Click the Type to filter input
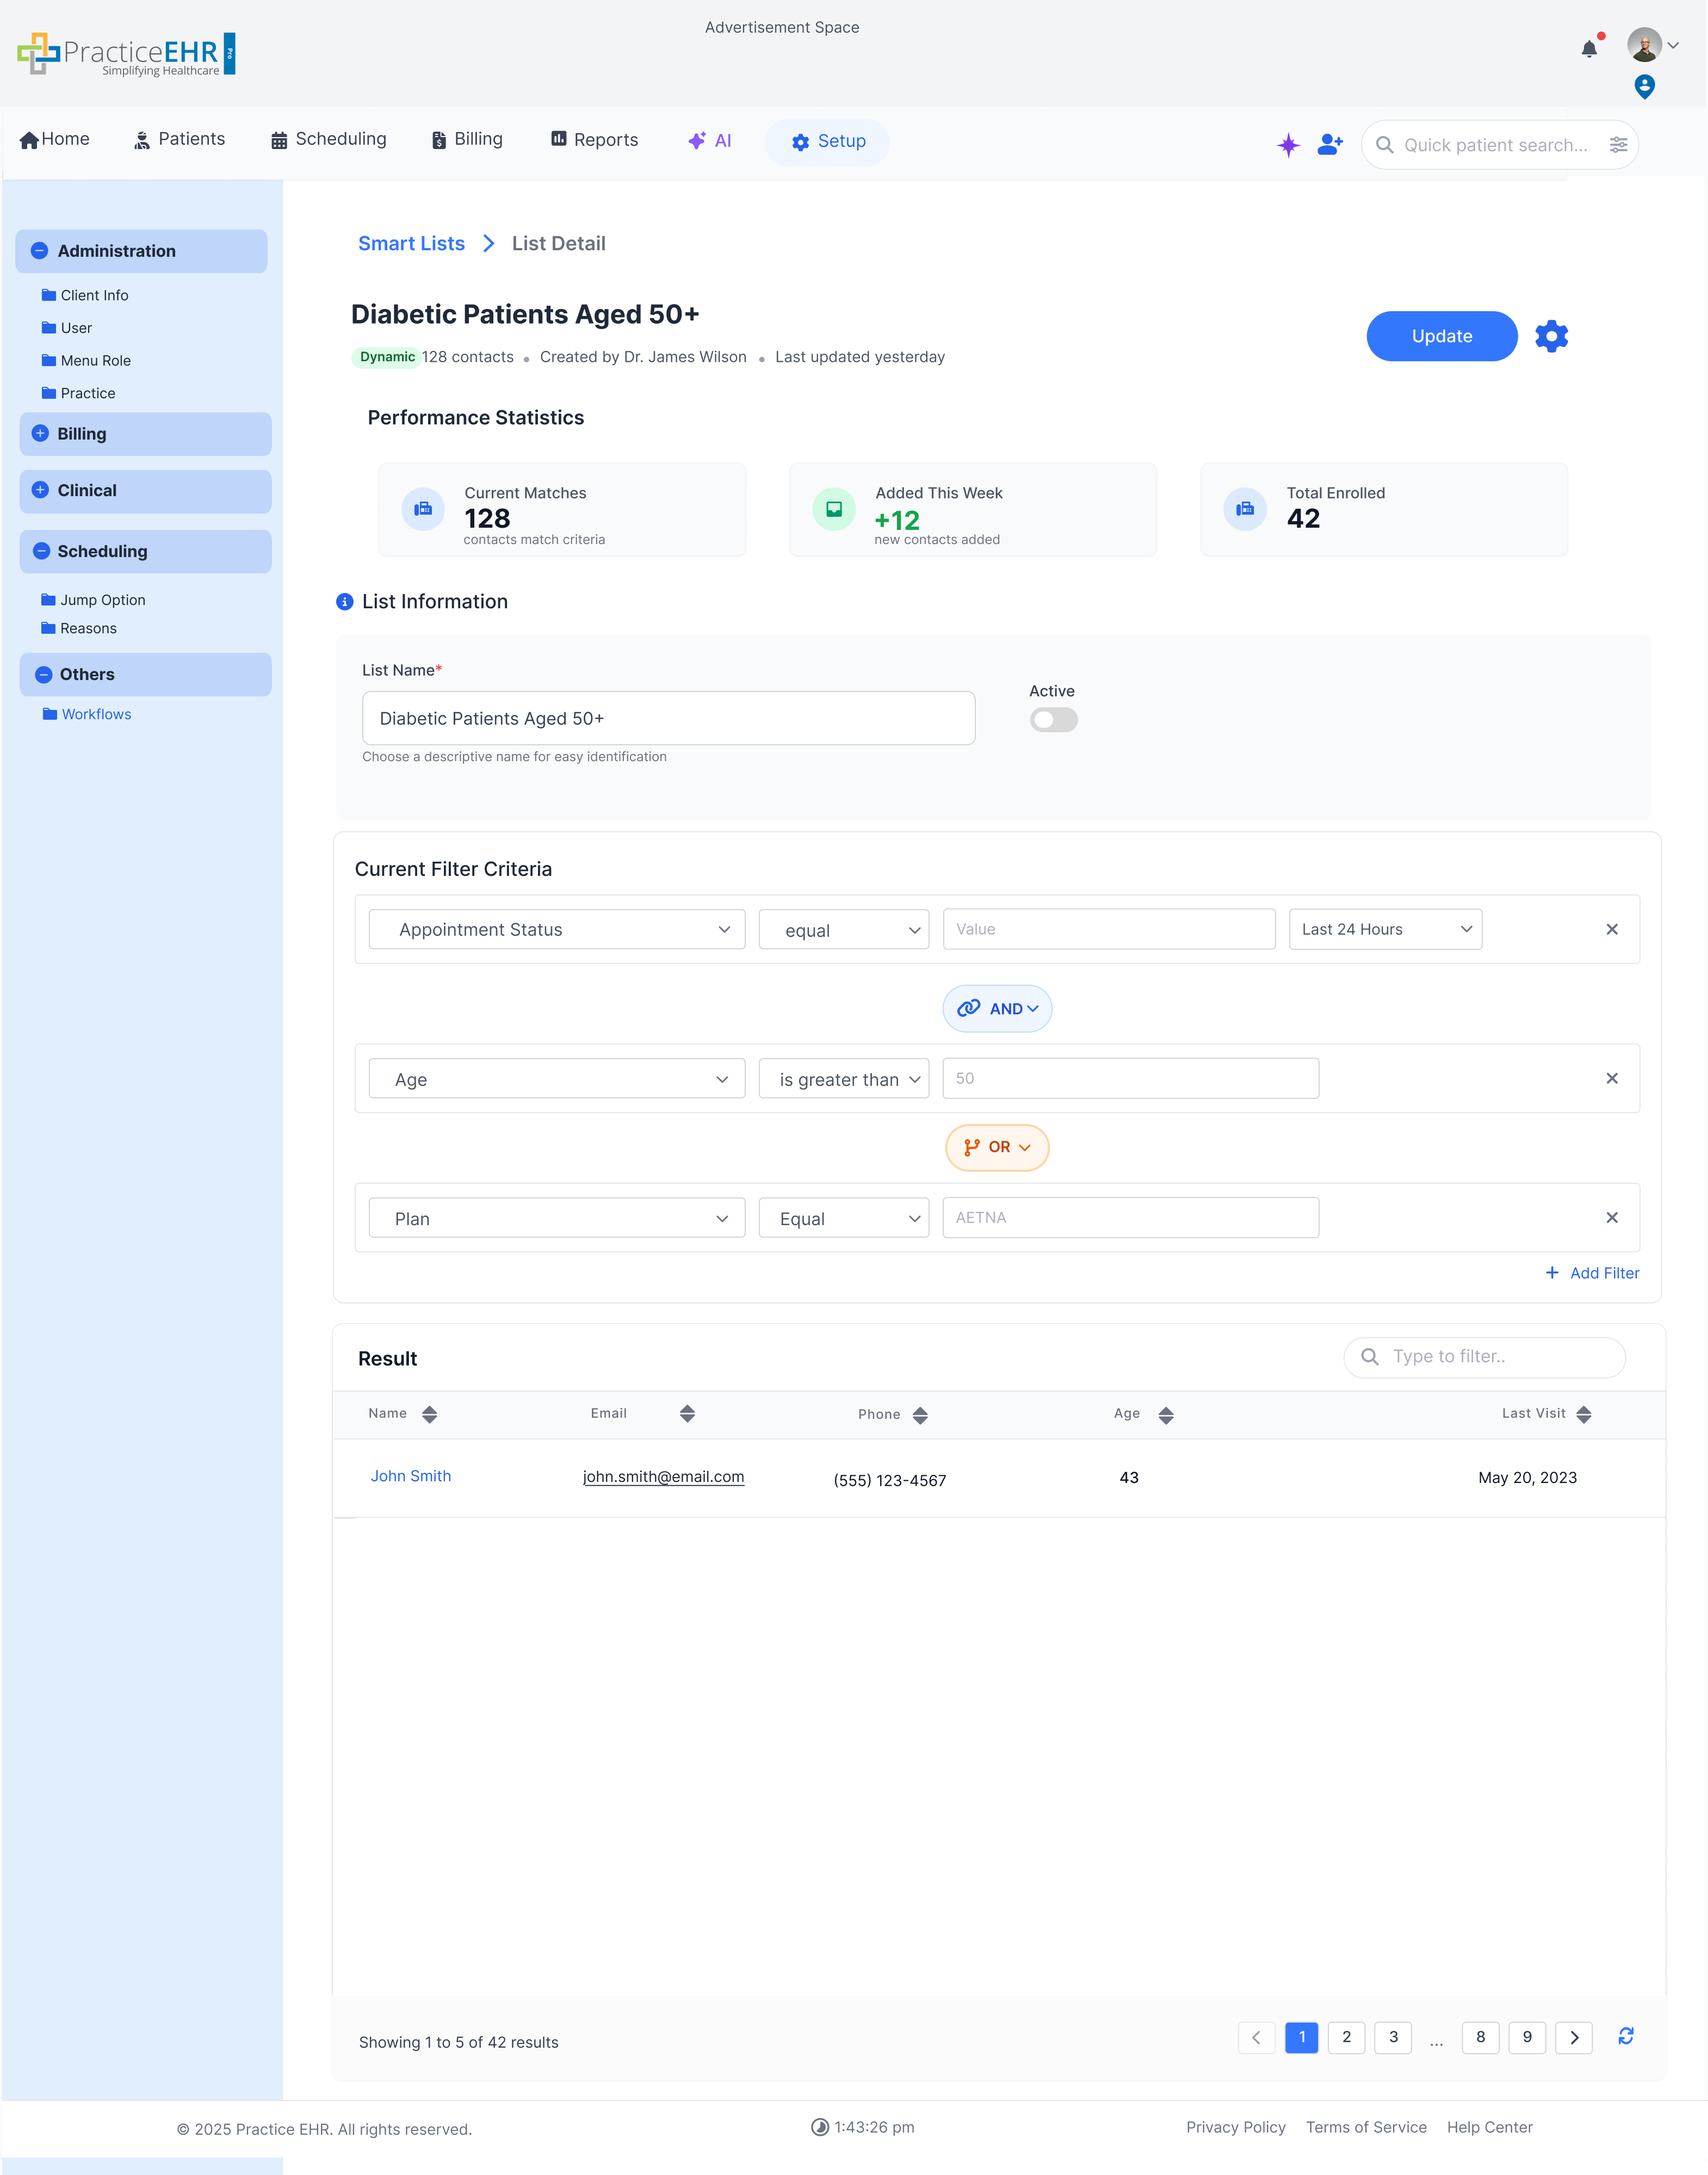The width and height of the screenshot is (1708, 2175). pyautogui.click(x=1484, y=1357)
